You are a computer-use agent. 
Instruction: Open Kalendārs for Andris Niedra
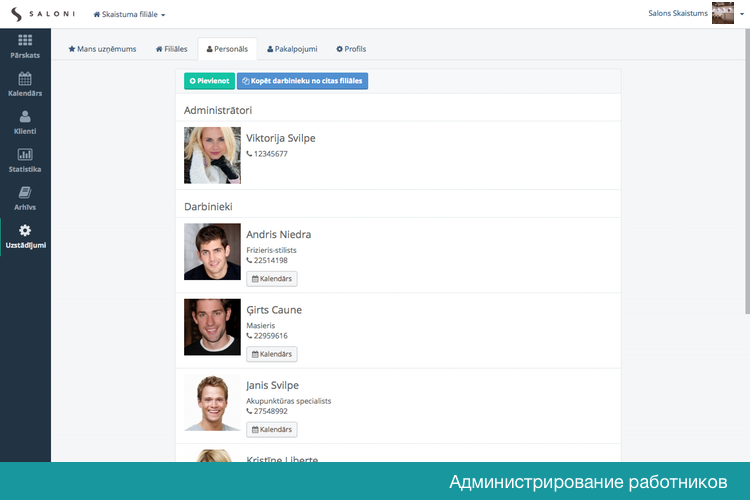272,279
